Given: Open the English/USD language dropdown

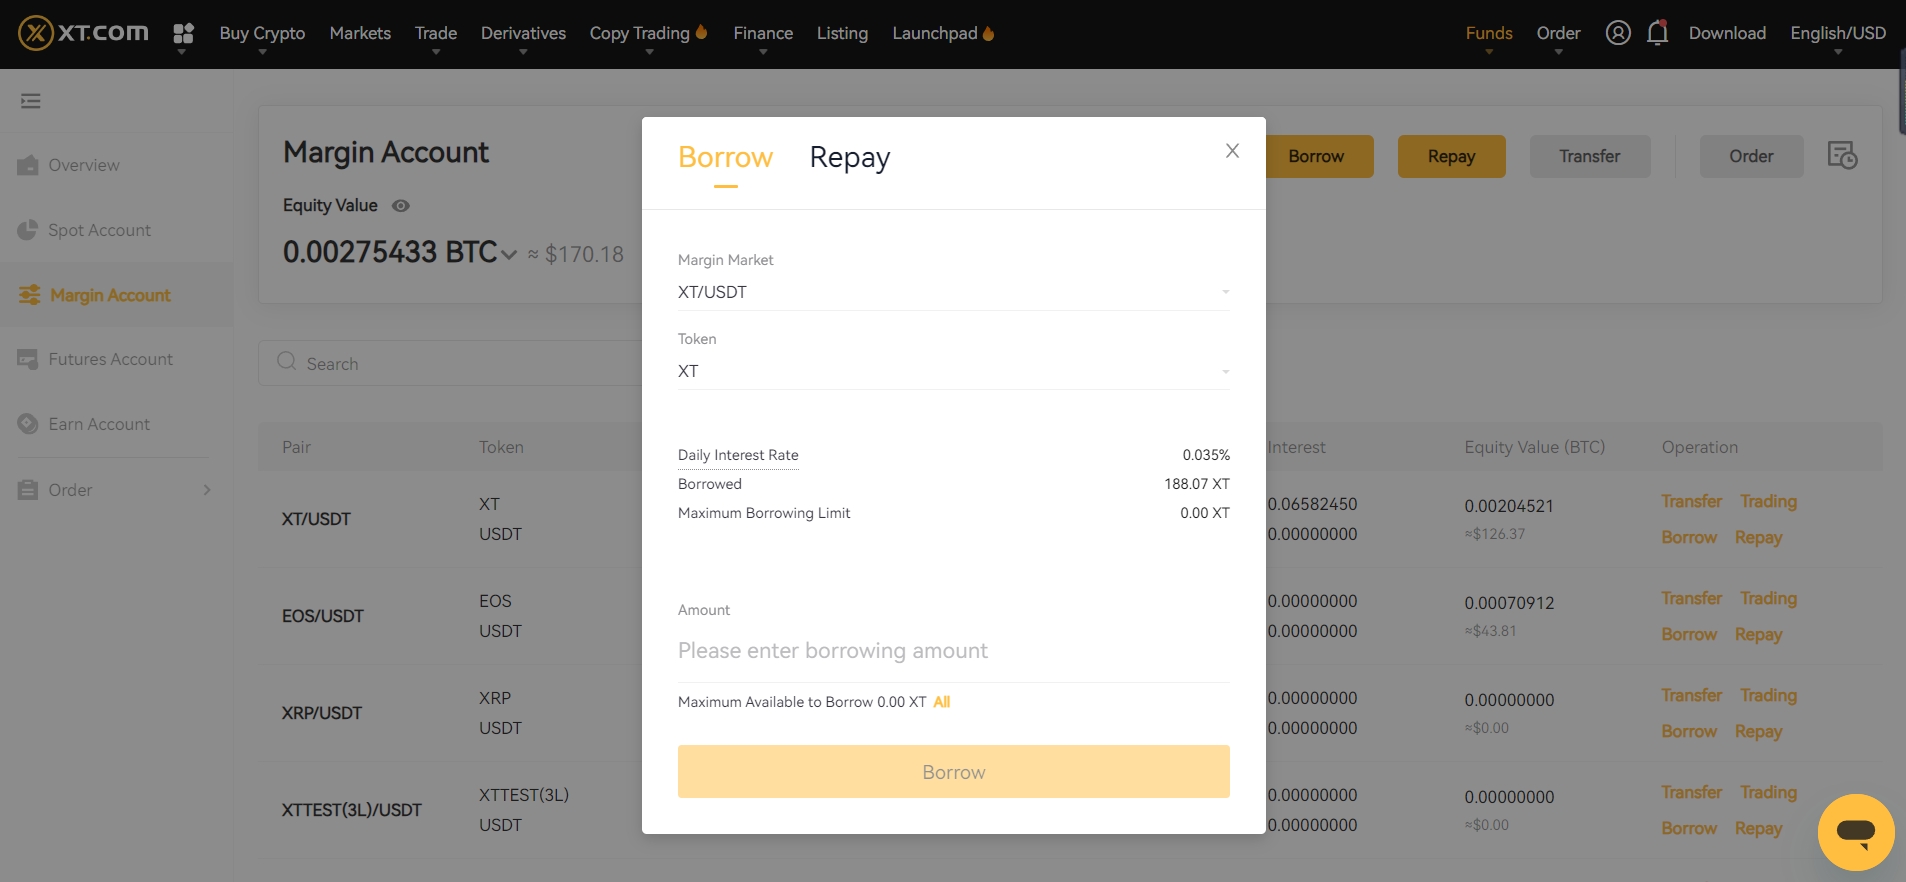Looking at the screenshot, I should pyautogui.click(x=1838, y=33).
